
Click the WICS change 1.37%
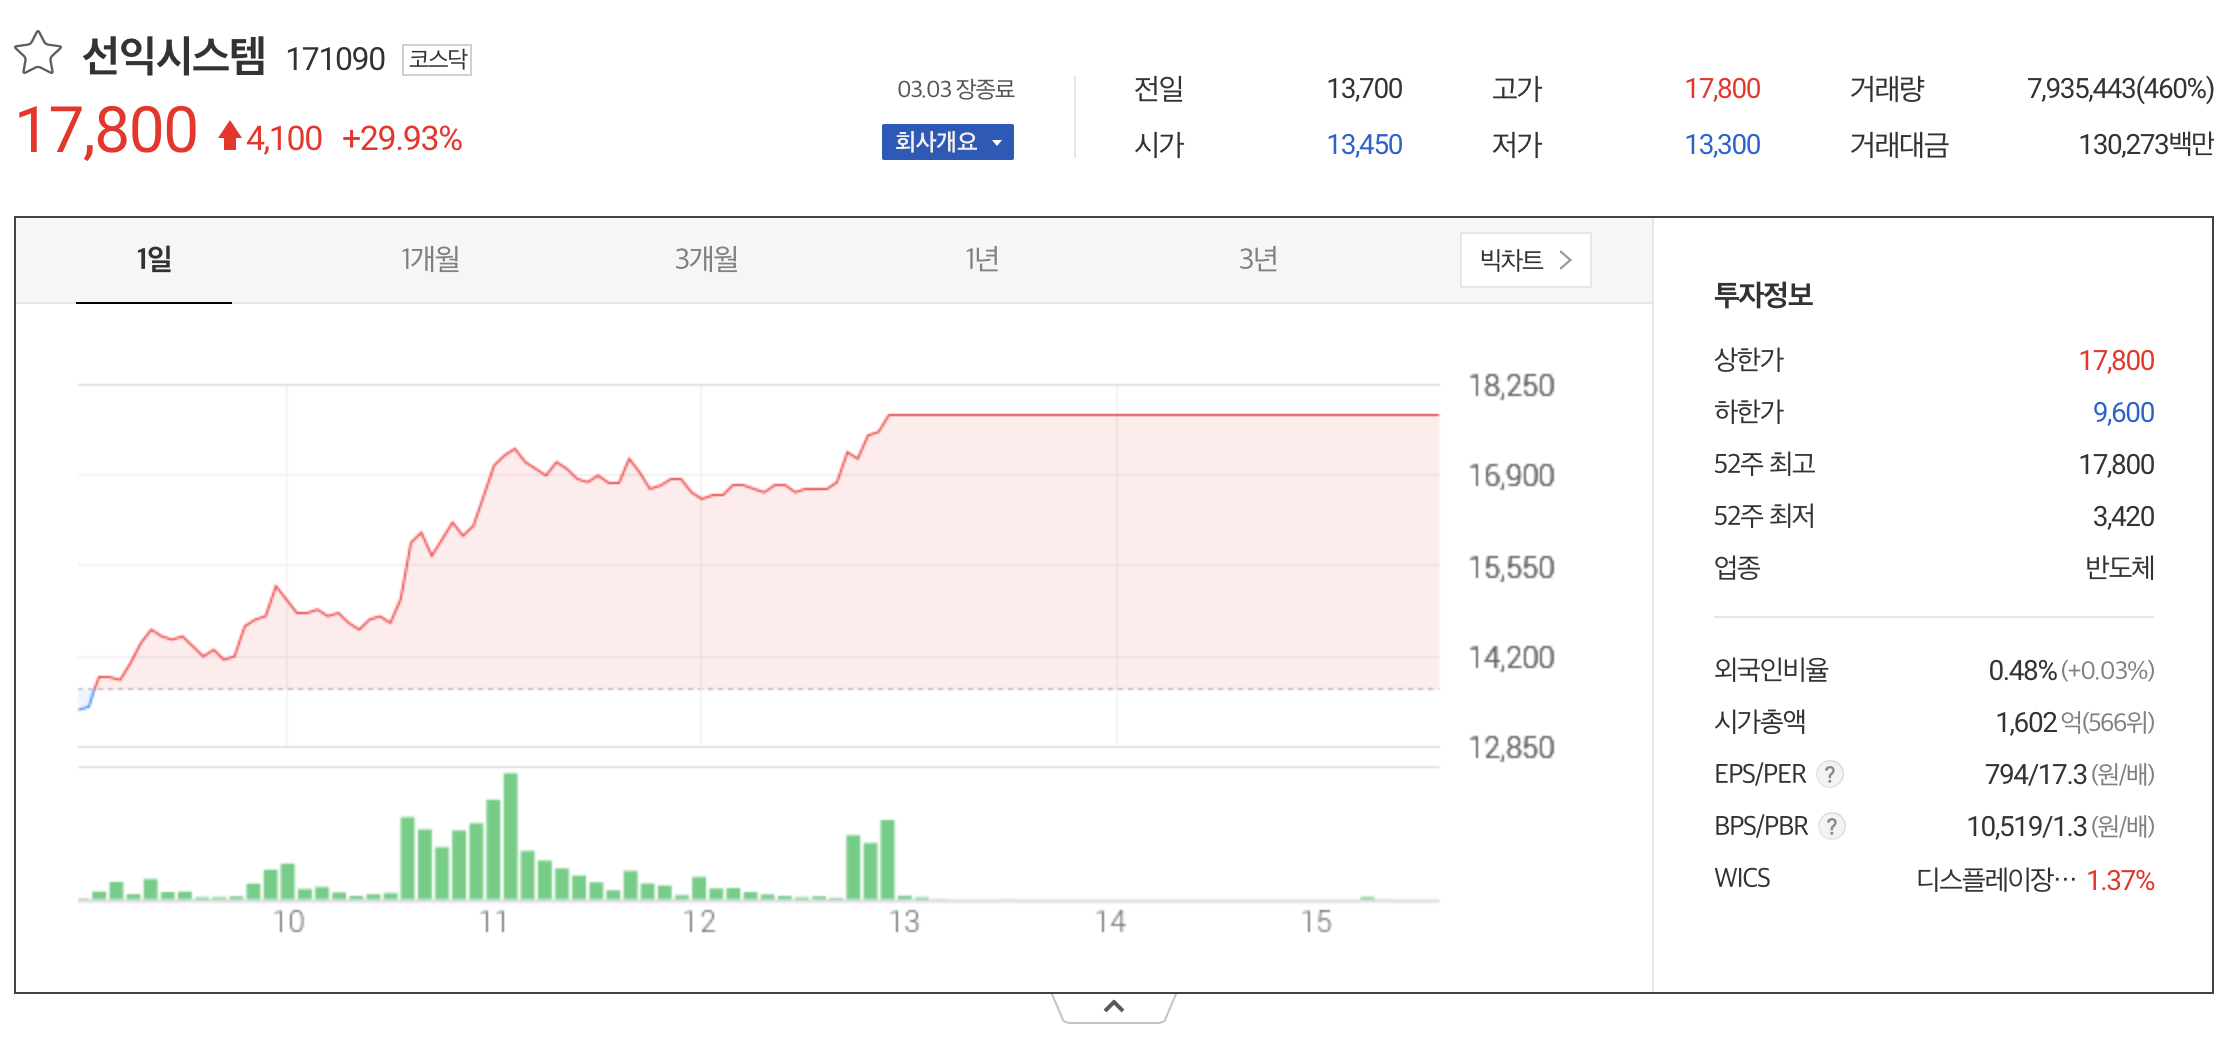coord(2120,880)
